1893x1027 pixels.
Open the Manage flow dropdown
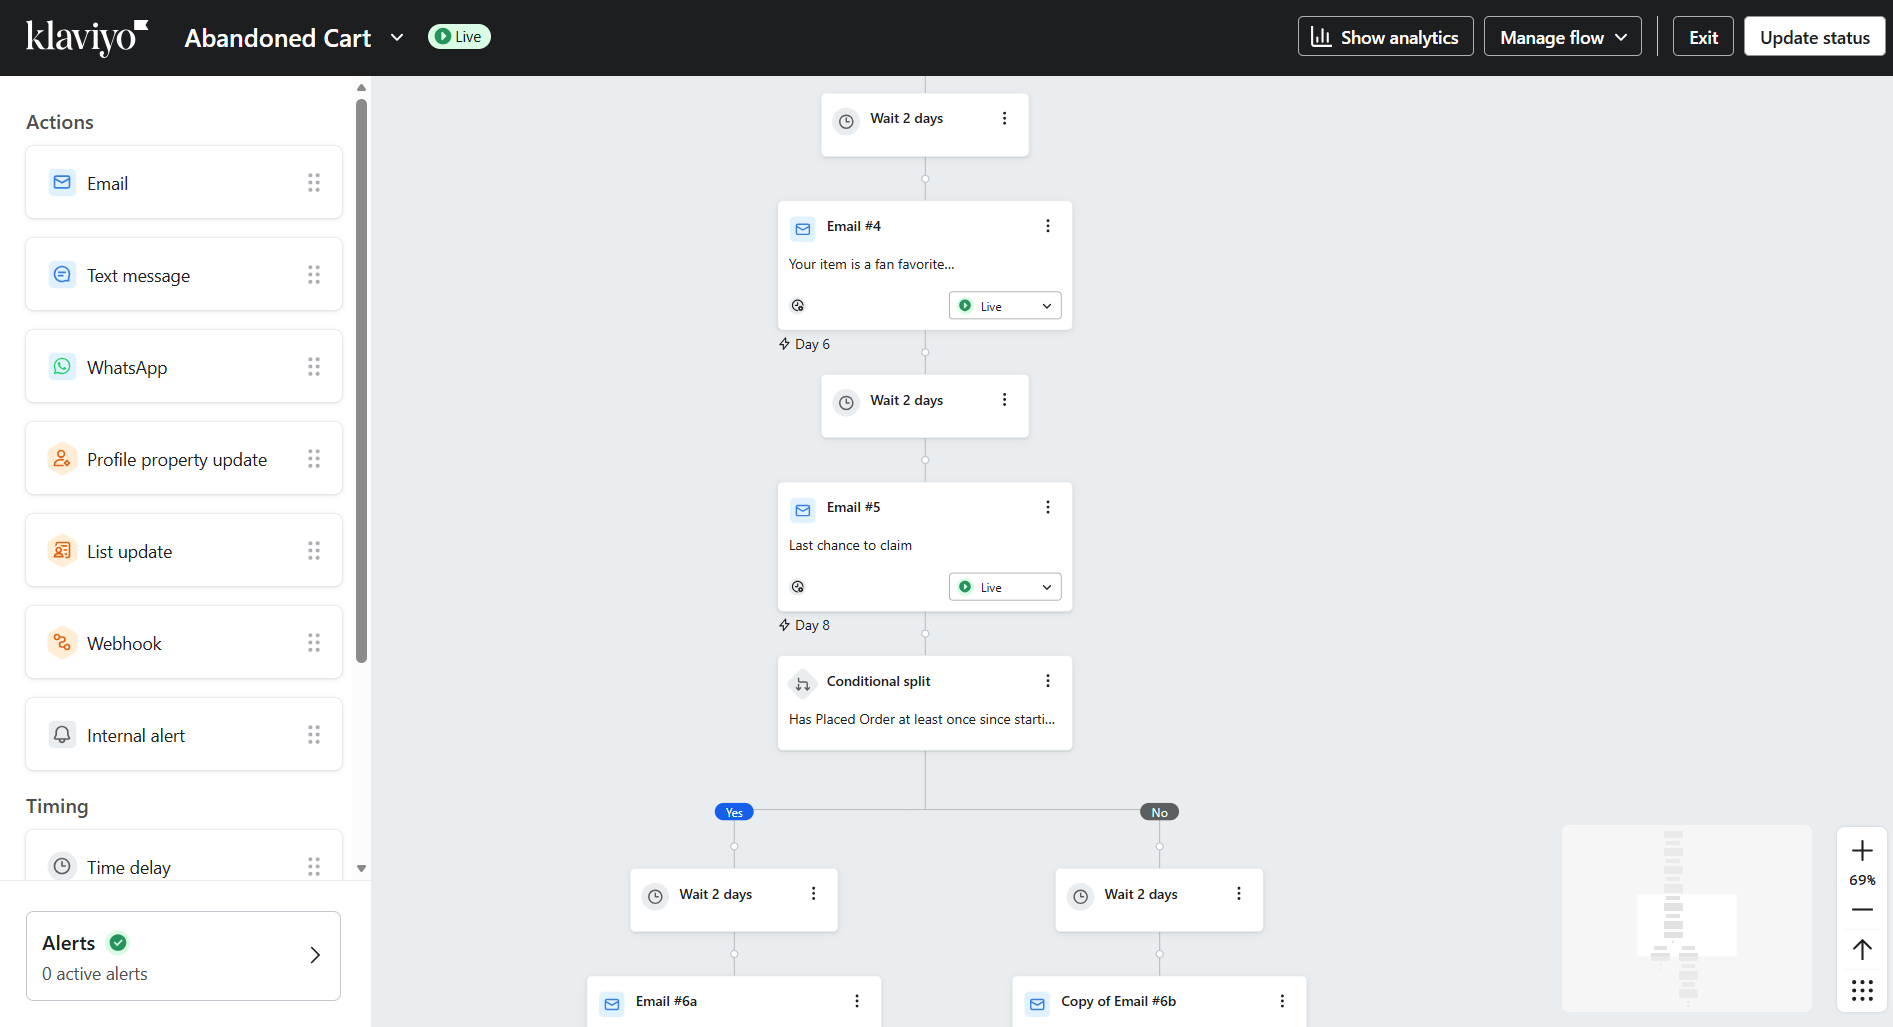(1561, 36)
